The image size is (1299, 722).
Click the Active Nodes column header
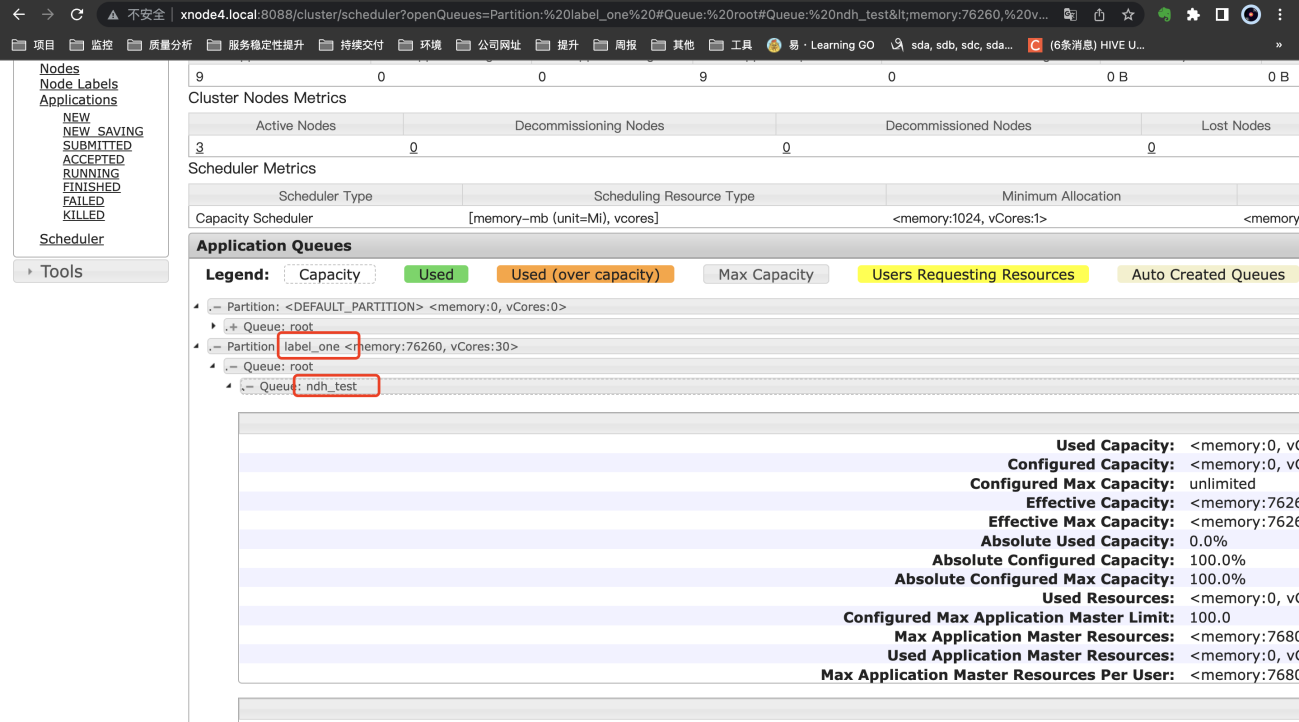pyautogui.click(x=296, y=125)
